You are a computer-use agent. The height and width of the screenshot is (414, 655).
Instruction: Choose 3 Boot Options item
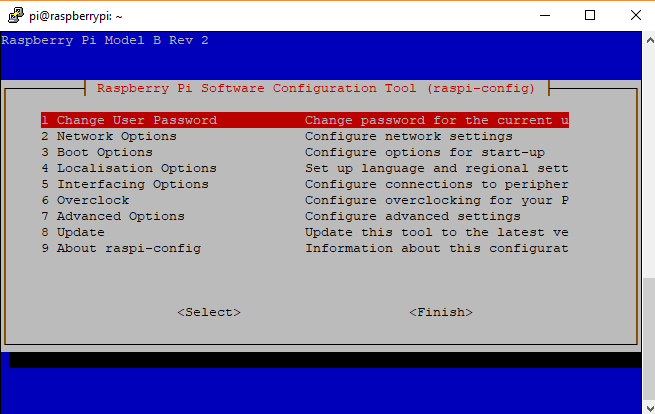point(305,152)
